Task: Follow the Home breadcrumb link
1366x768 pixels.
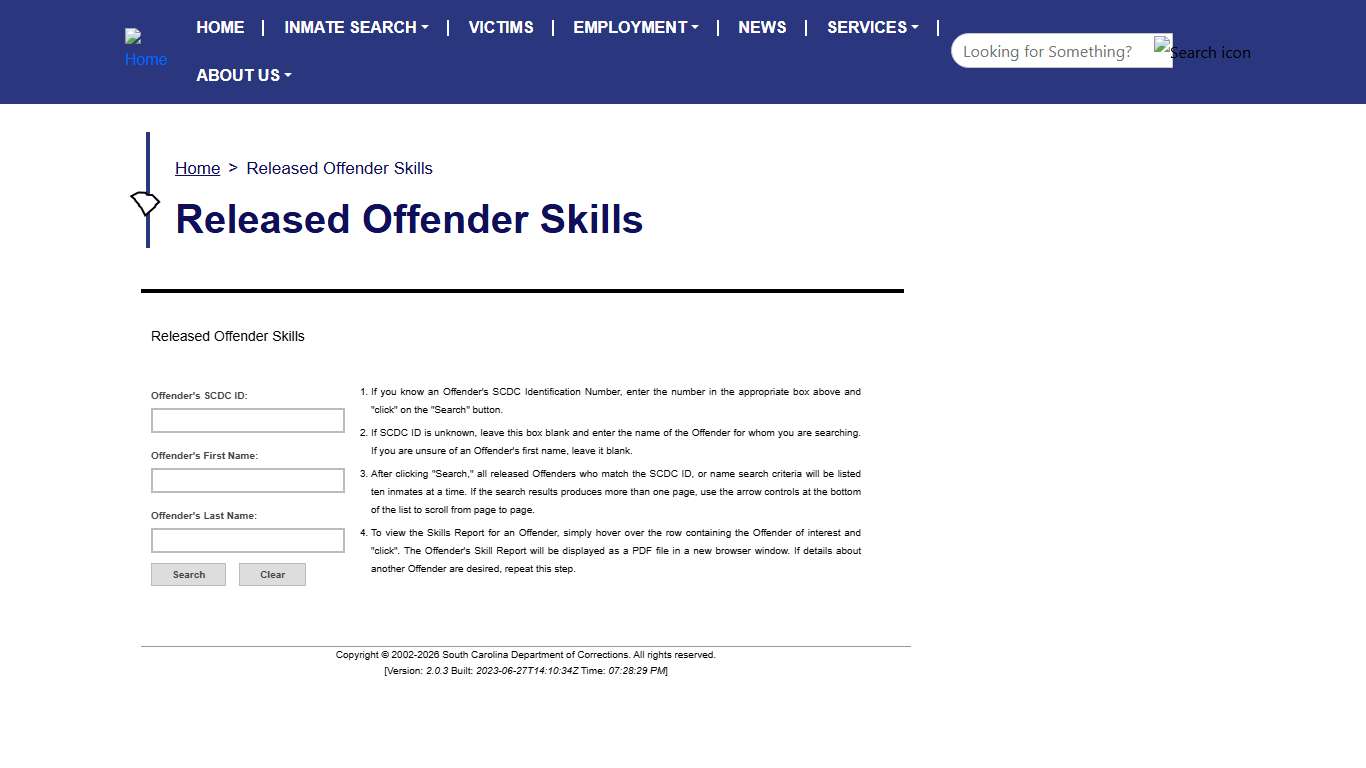Action: click(x=197, y=168)
